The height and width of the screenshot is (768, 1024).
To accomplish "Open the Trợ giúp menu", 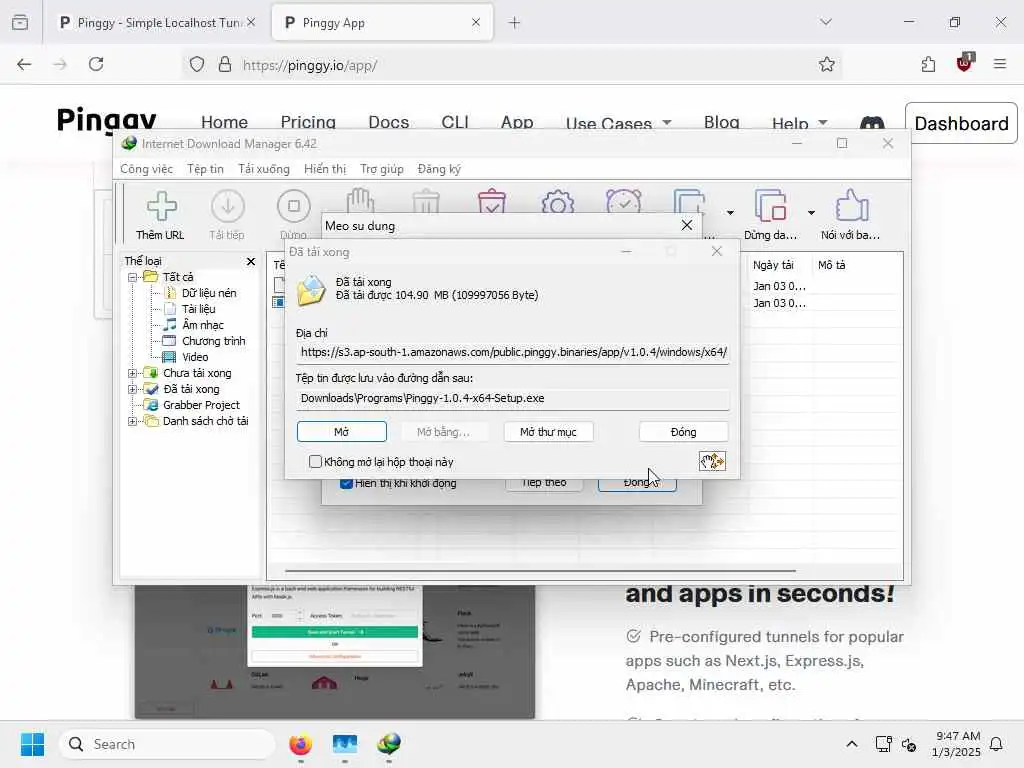I will [x=381, y=169].
